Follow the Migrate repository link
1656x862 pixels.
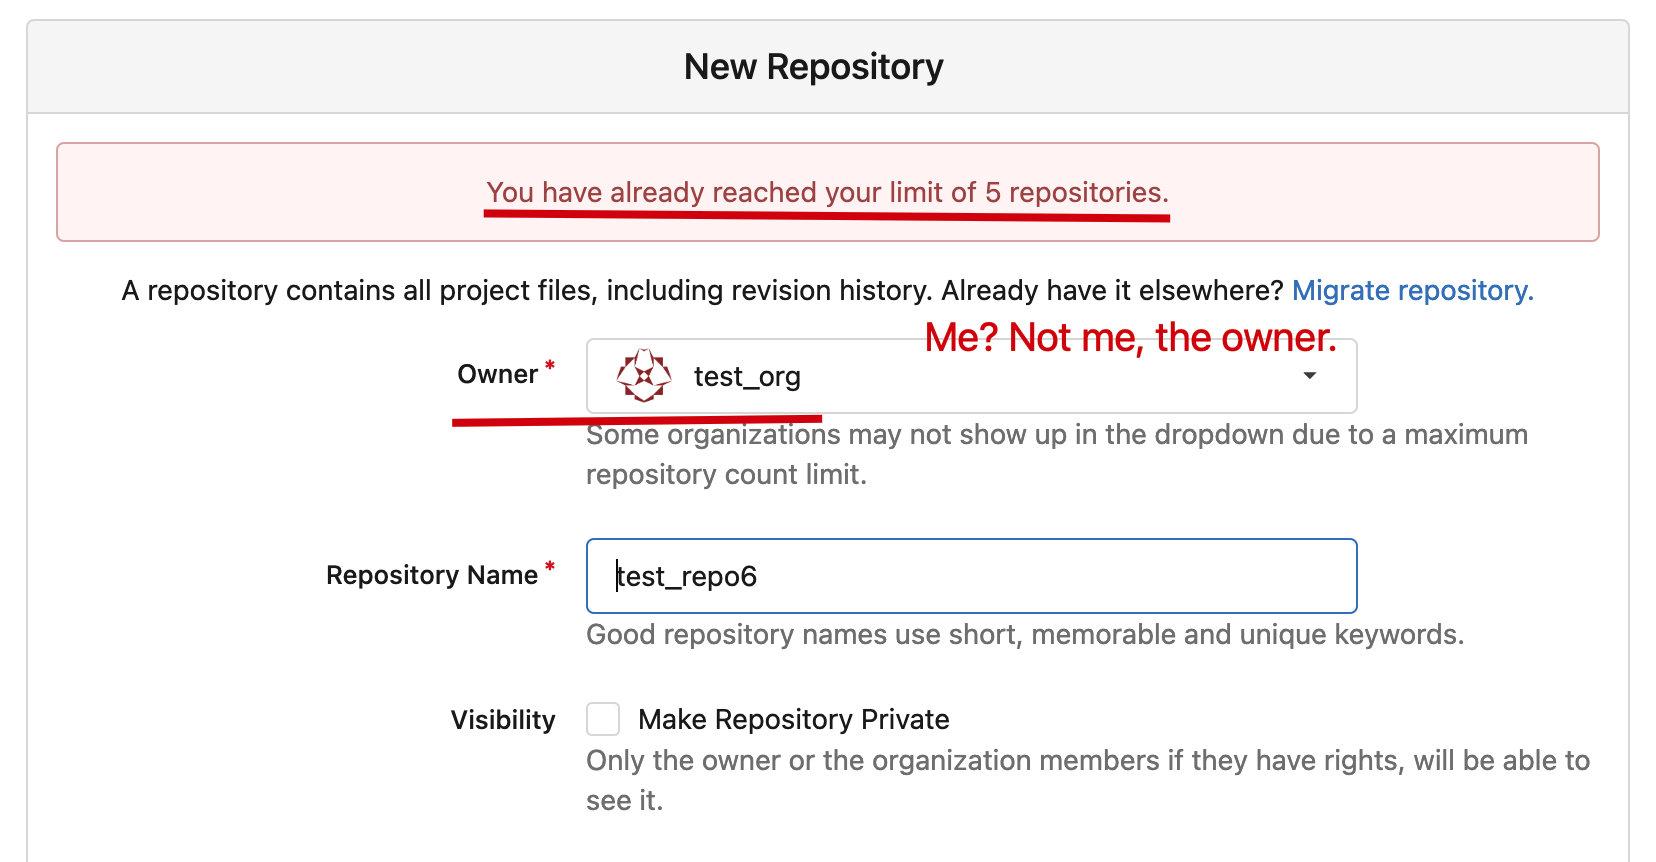[1412, 290]
